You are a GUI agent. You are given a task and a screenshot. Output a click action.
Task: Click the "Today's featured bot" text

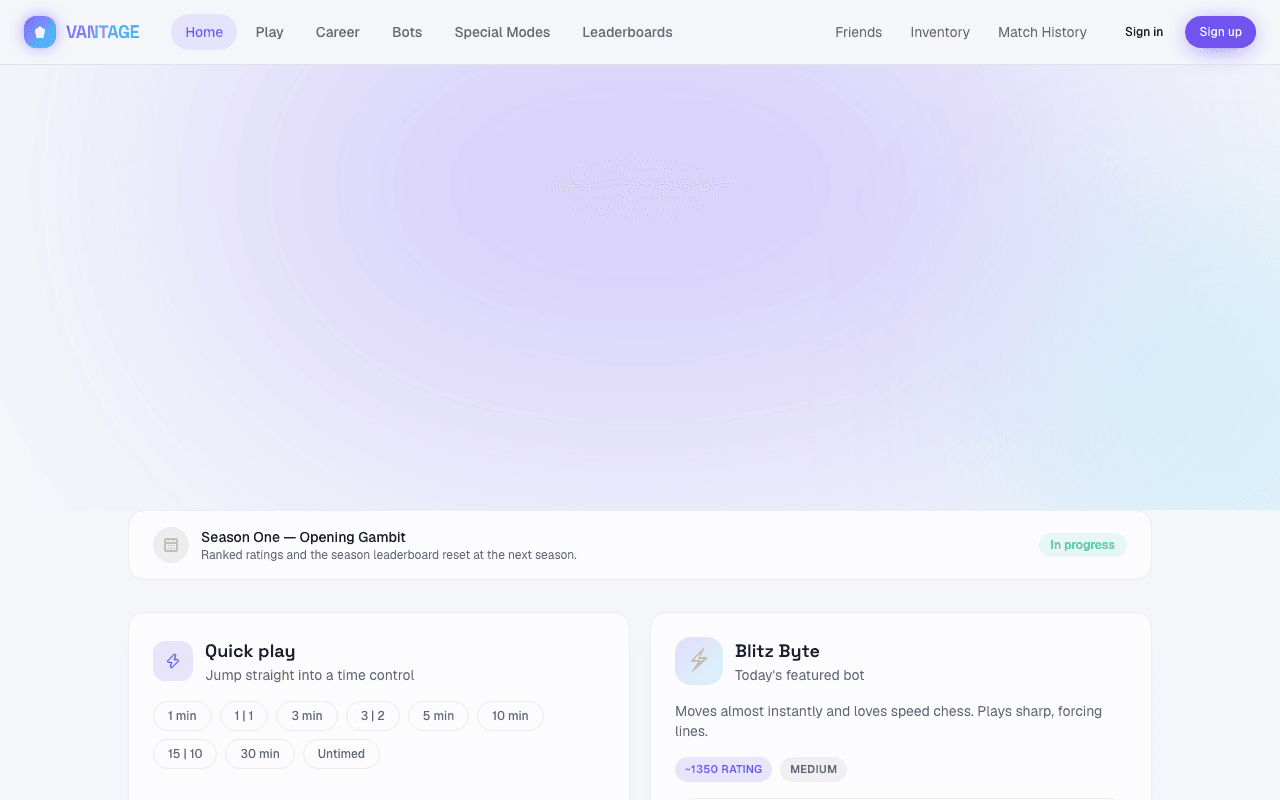799,675
